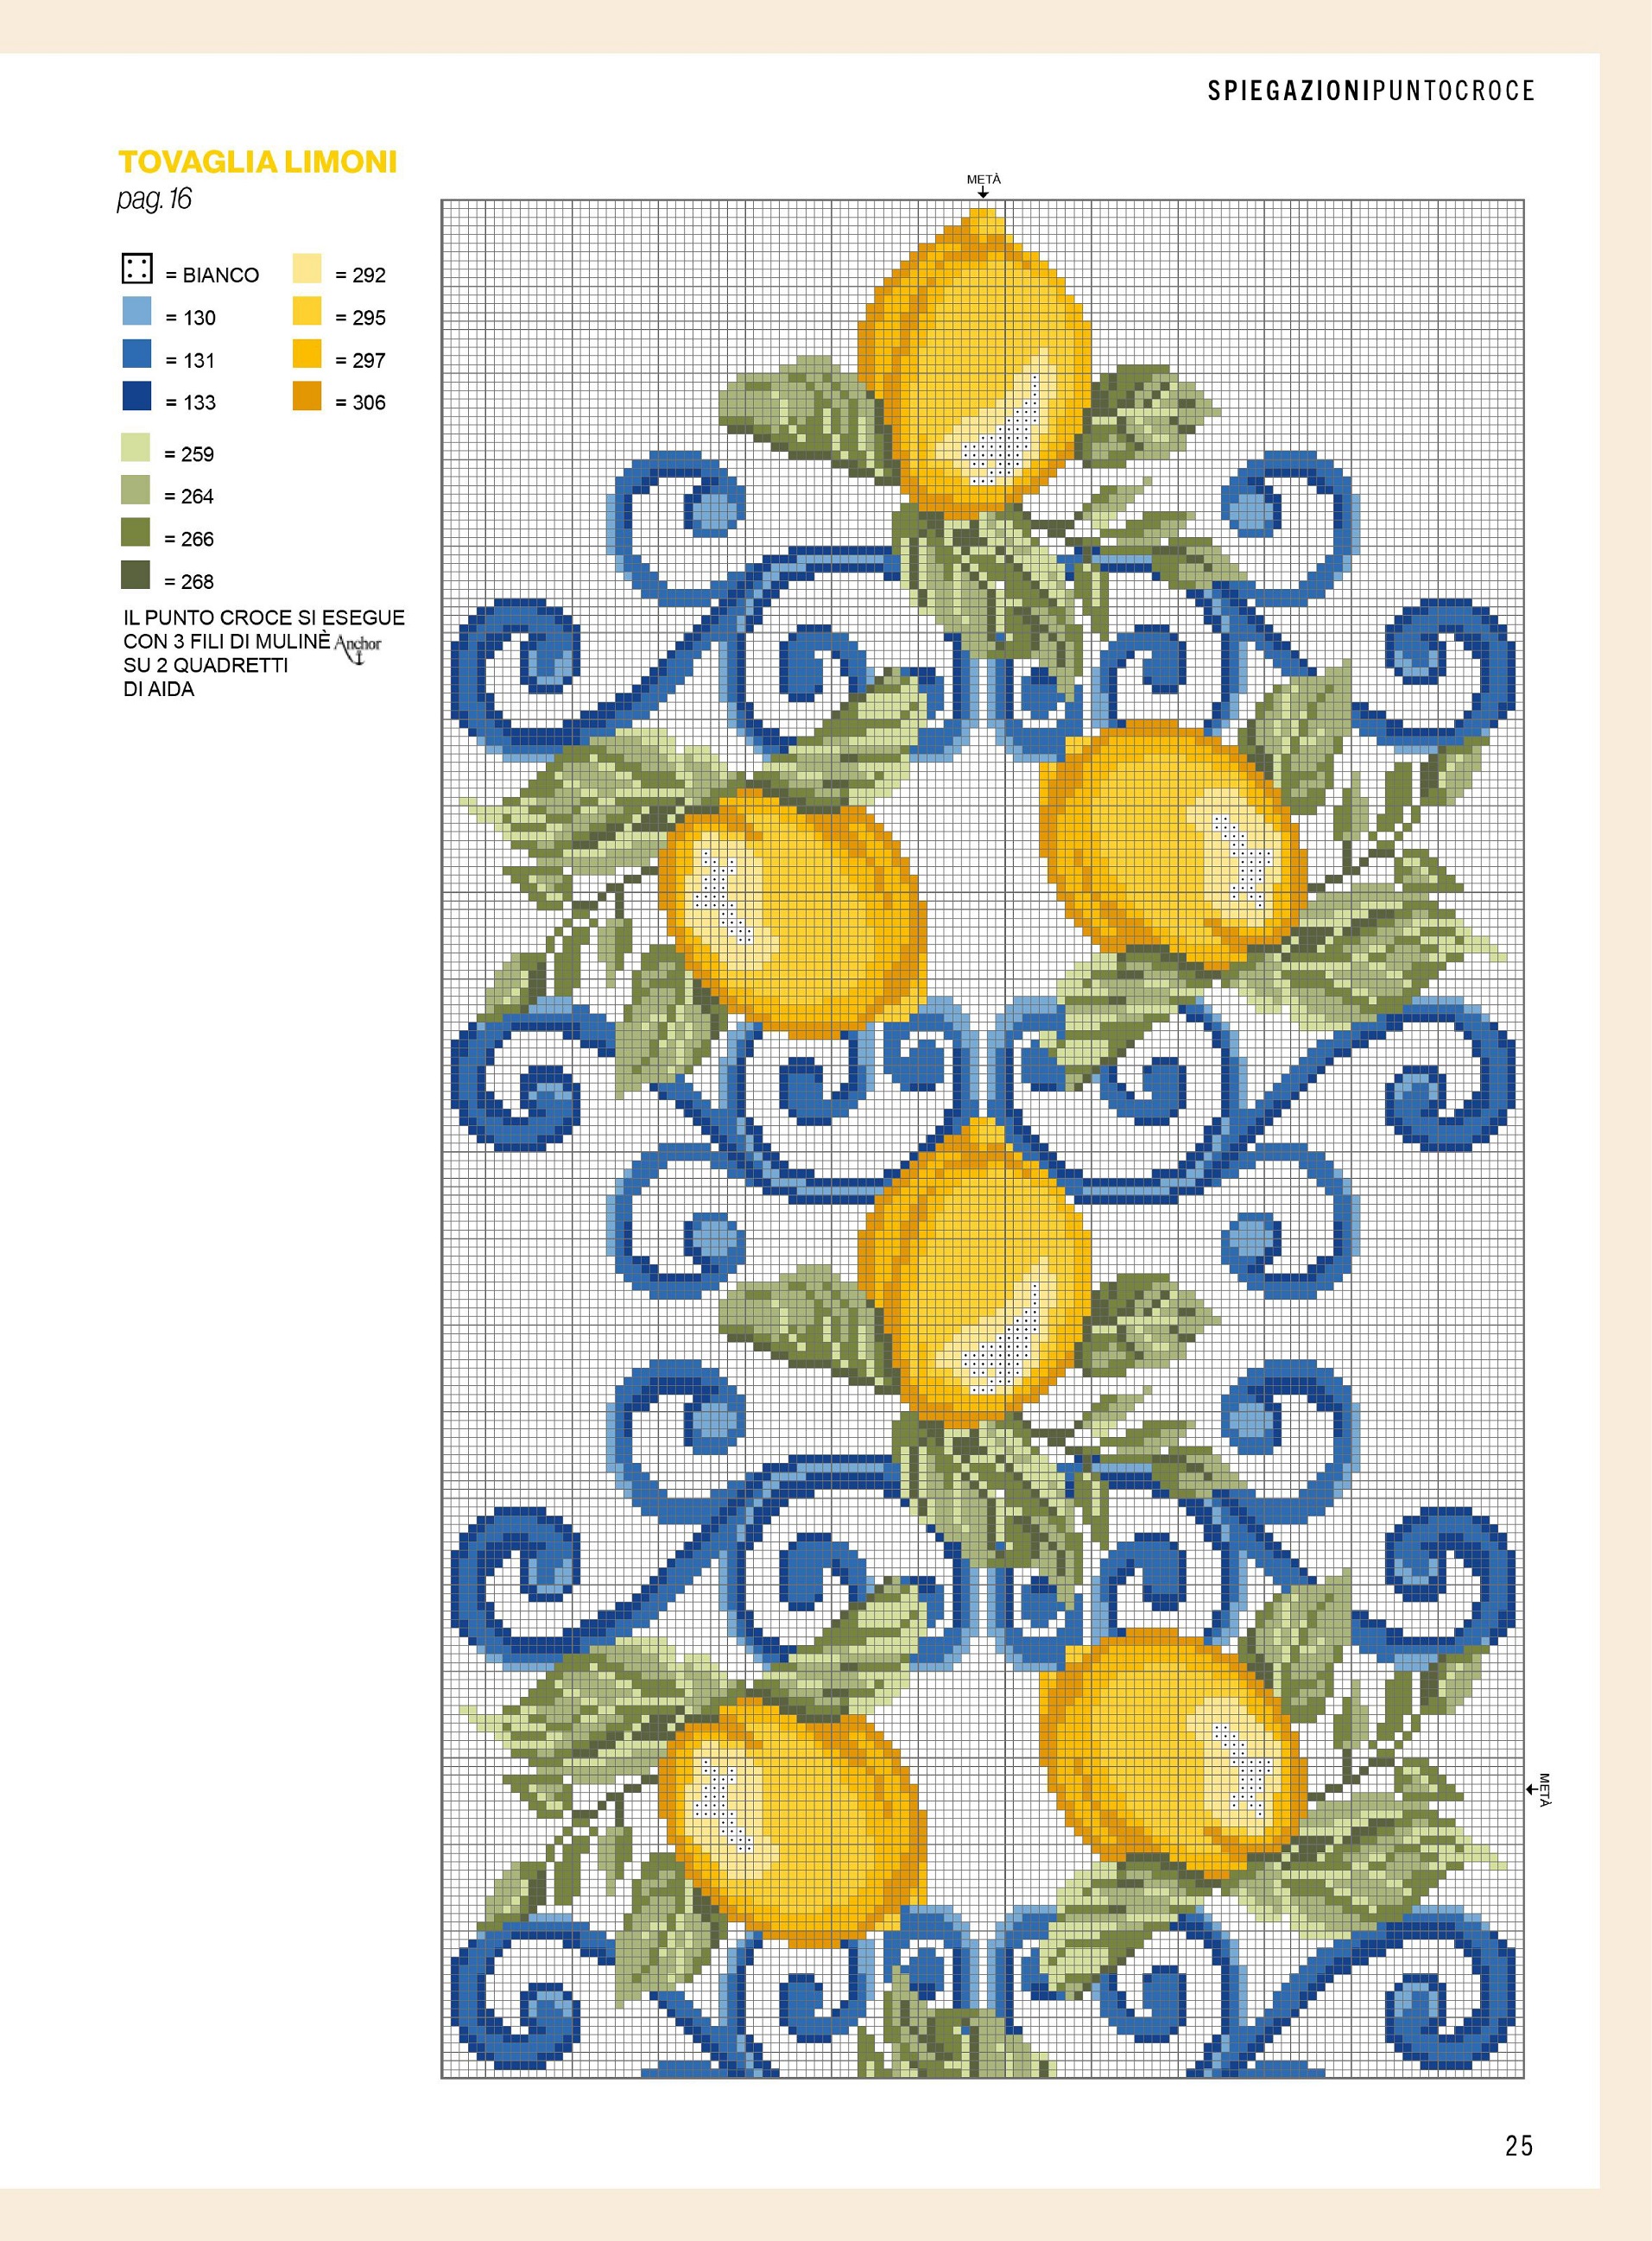
Task: Choose the pale green 259 swatch
Action: click(x=136, y=448)
